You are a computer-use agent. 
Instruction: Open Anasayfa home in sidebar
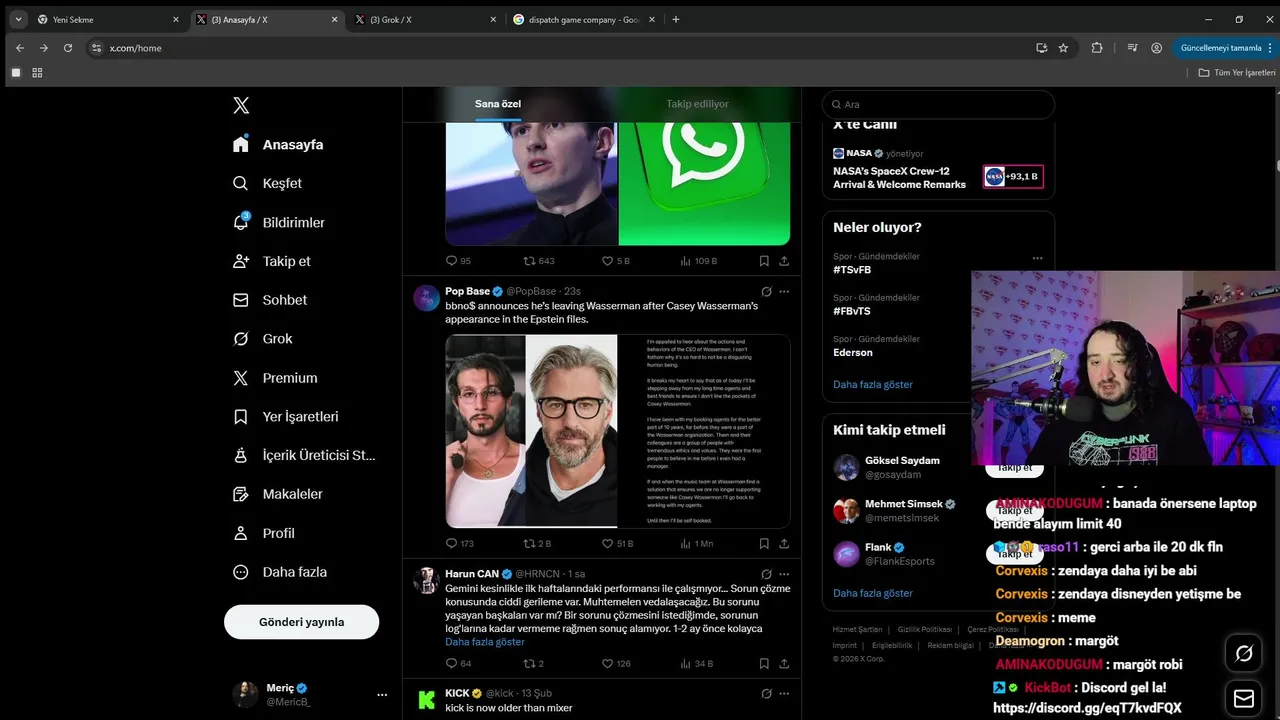click(279, 144)
